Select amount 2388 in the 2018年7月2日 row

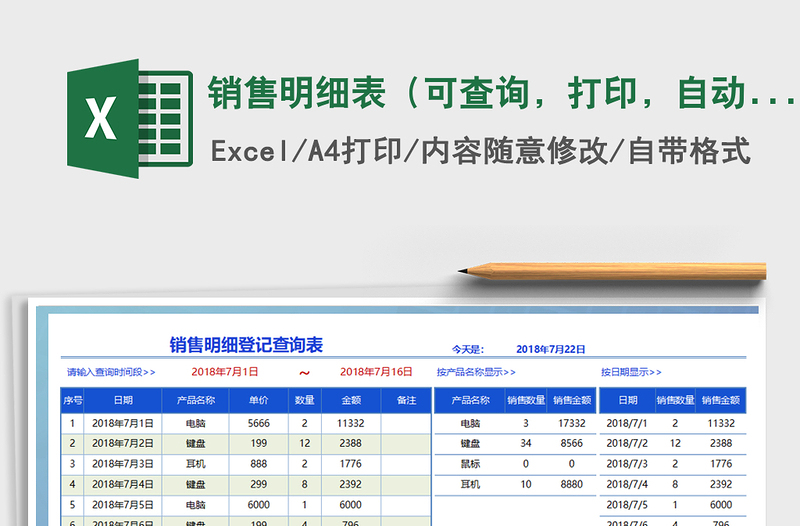[351, 443]
